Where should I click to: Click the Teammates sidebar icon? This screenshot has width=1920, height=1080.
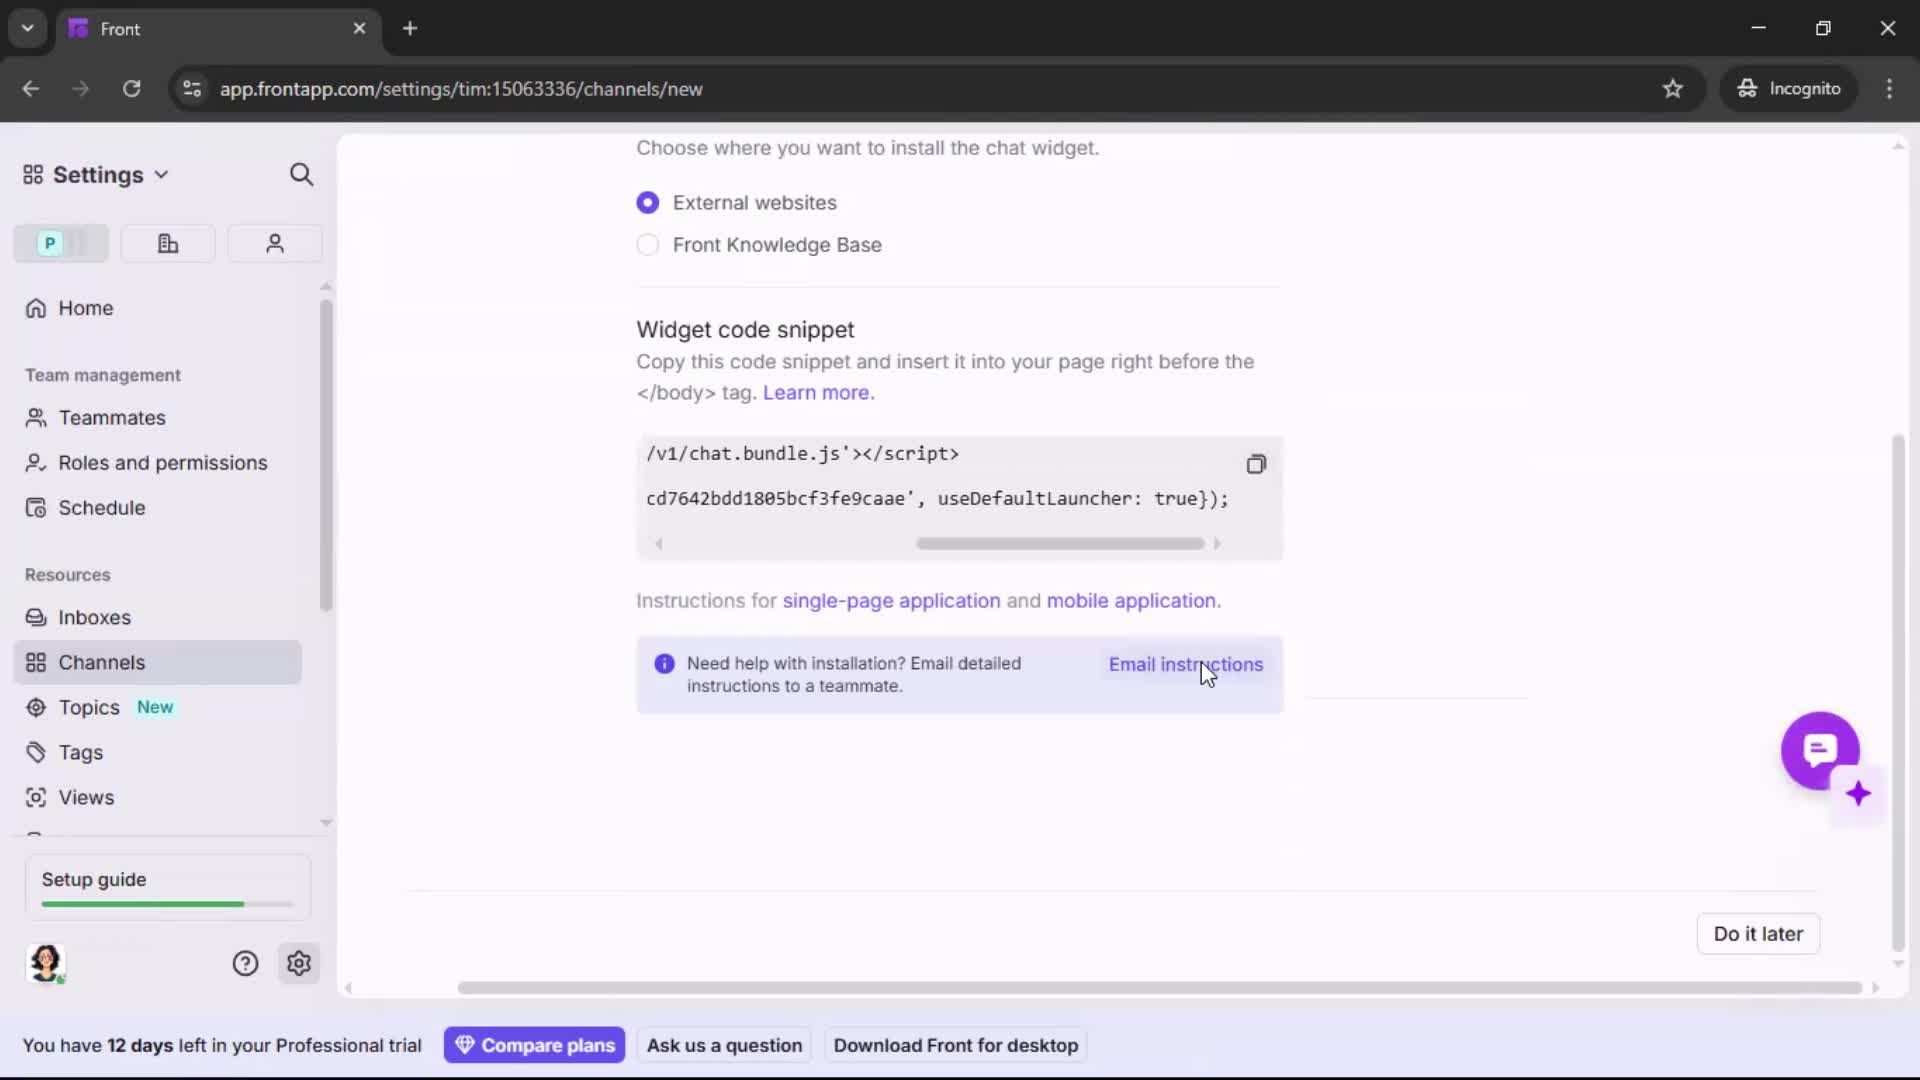coord(37,417)
